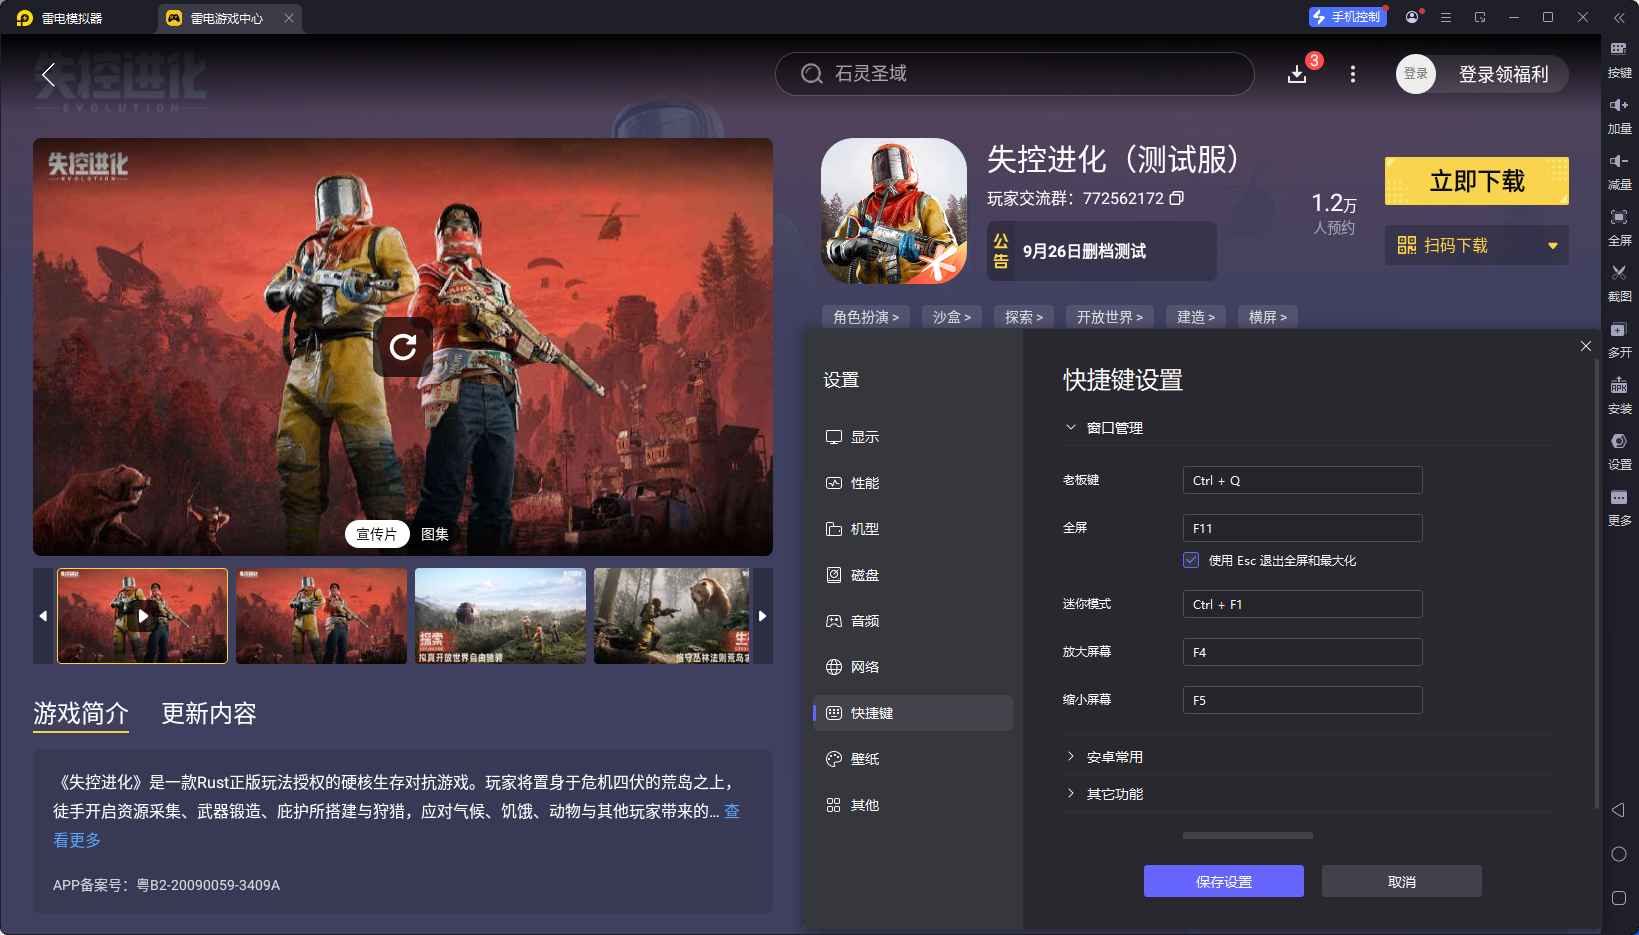Enter fullscreen via 全屏 sidebar icon
Viewport: 1639px width, 935px height.
click(1619, 227)
